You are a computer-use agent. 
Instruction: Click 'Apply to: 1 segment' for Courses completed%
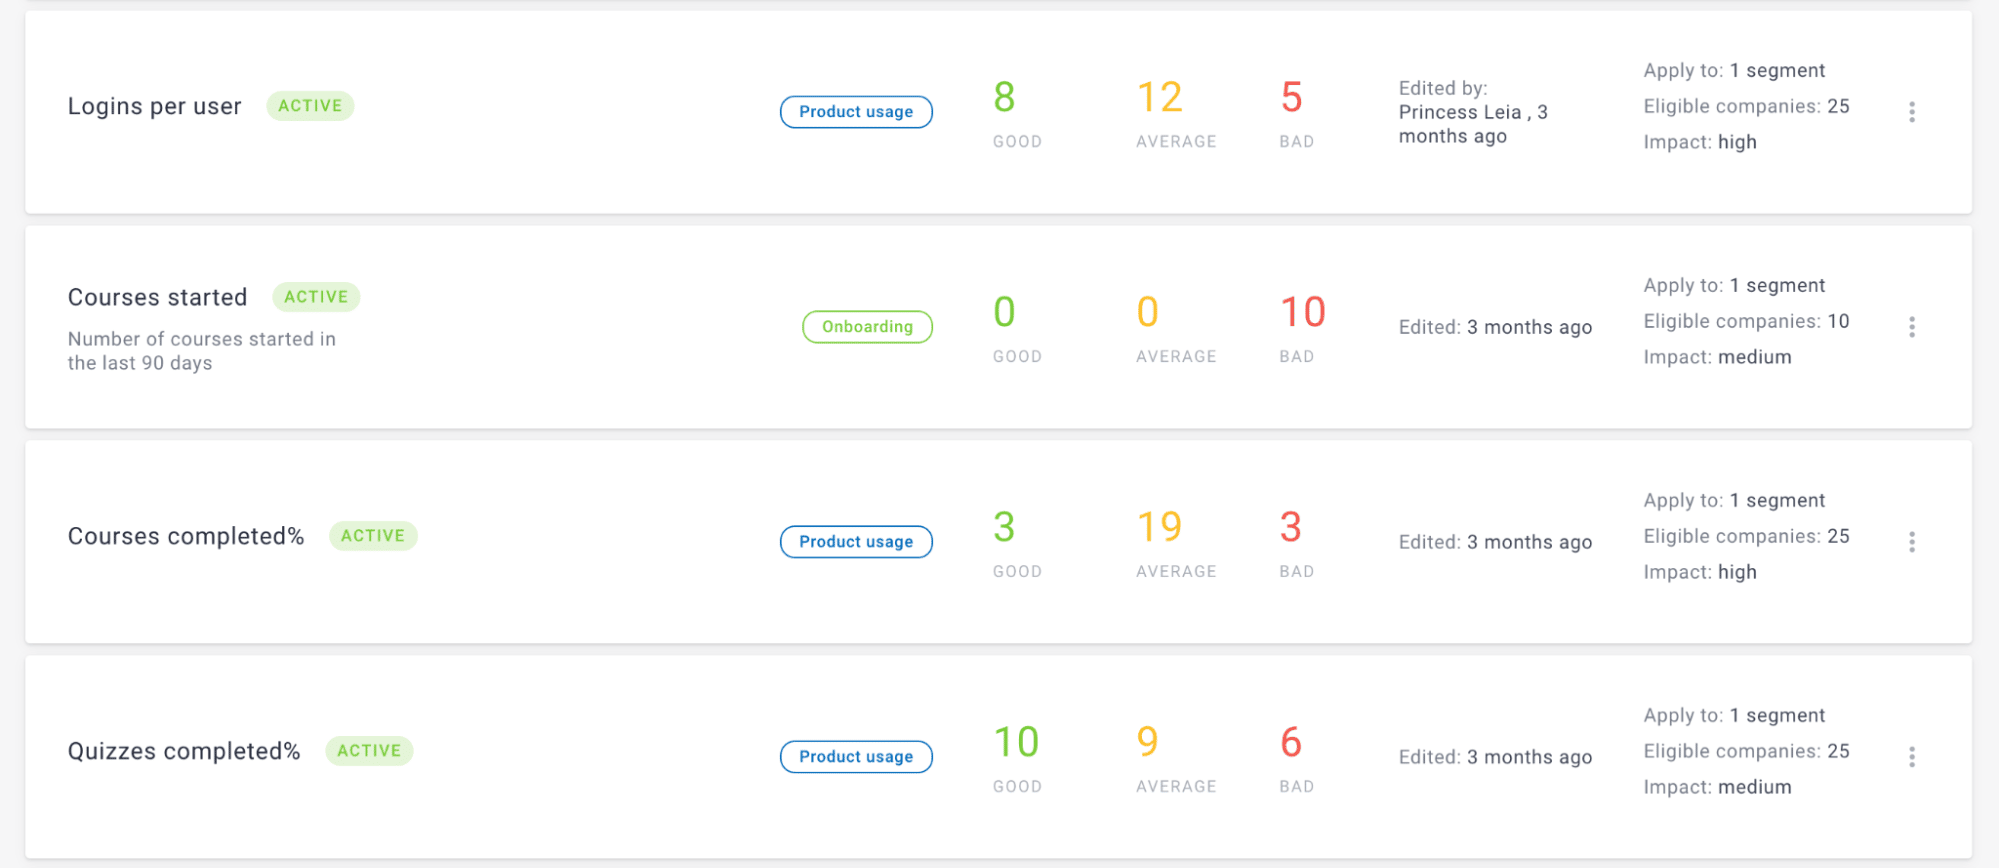[x=1734, y=501]
